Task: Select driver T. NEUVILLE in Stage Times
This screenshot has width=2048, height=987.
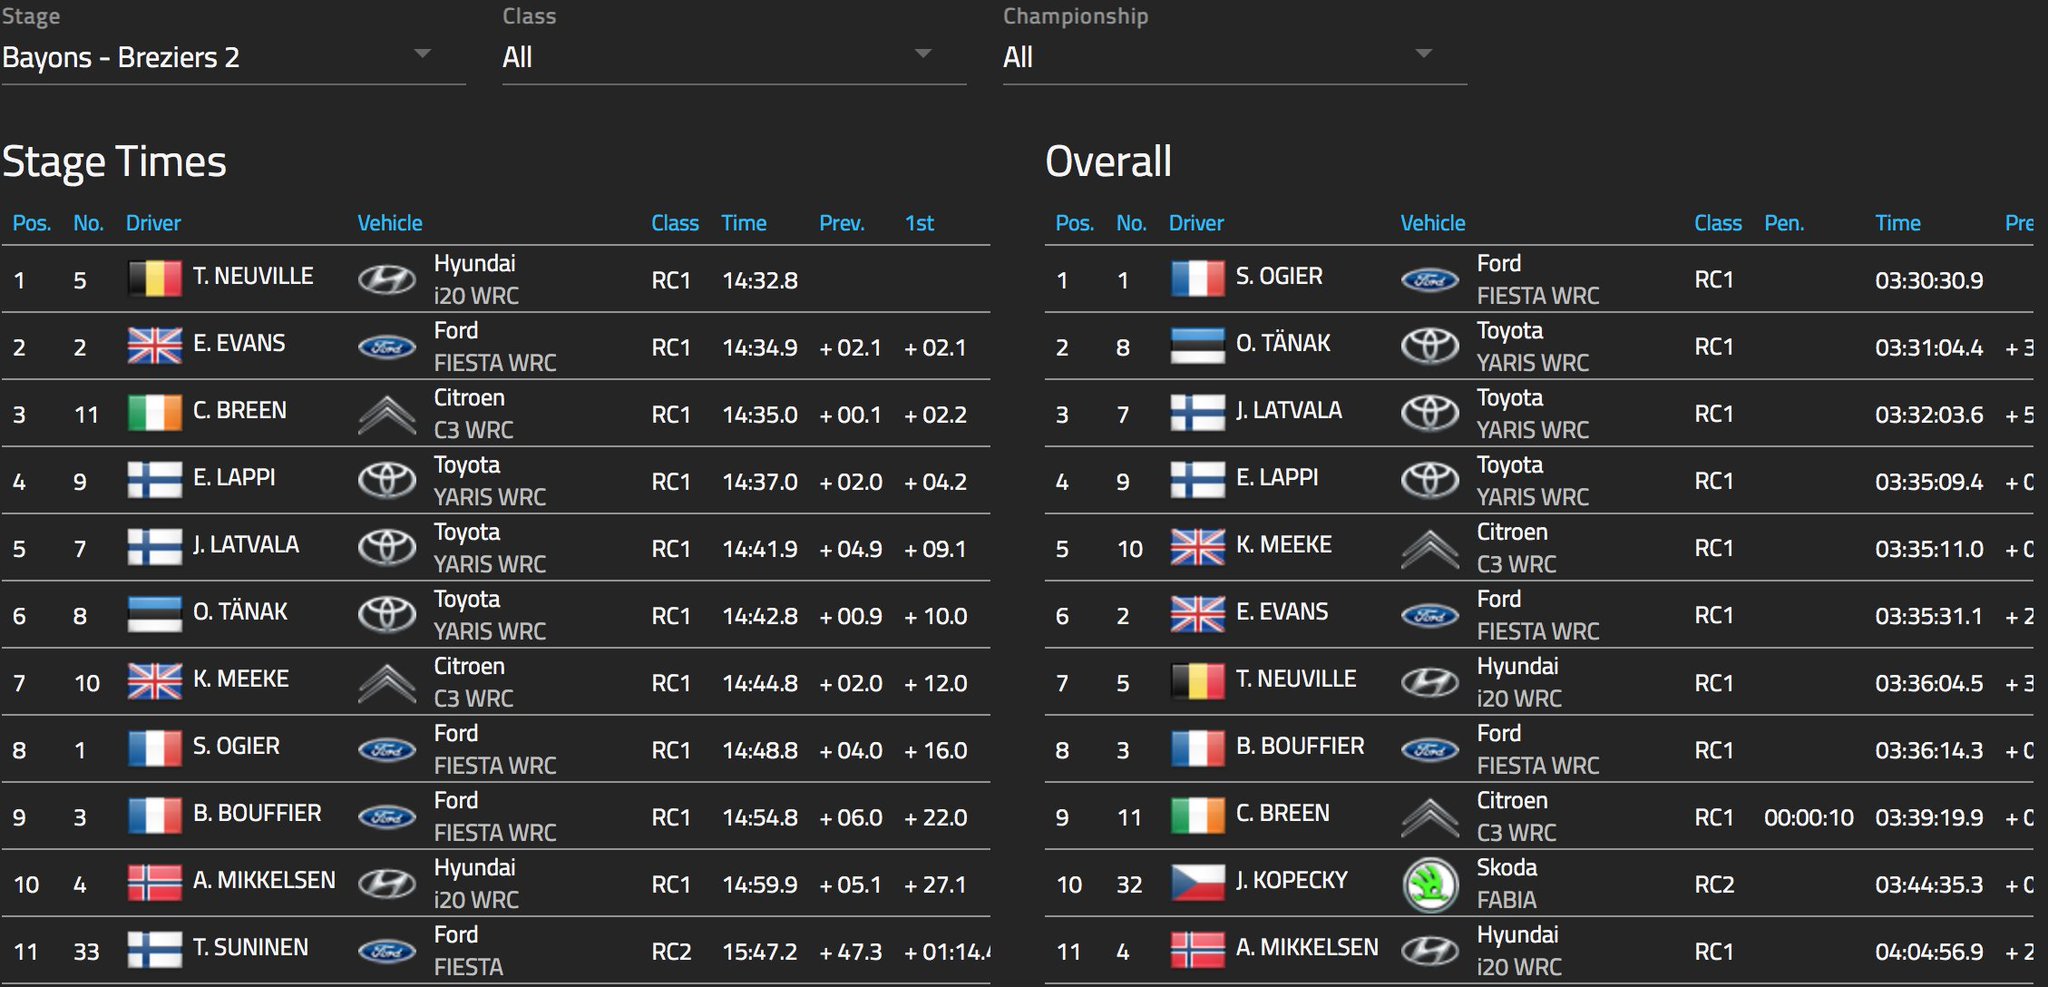Action: (x=253, y=277)
